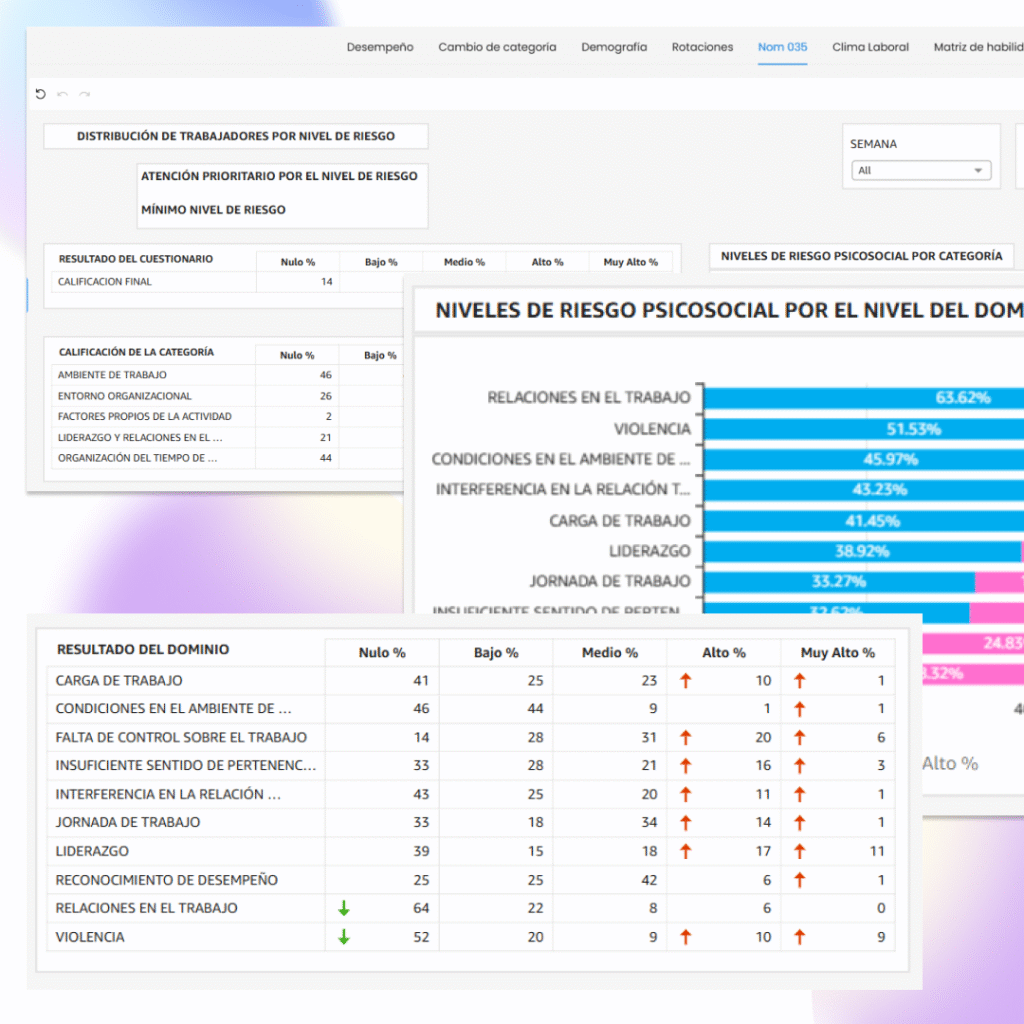Click the redo arrow icon
The height and width of the screenshot is (1024, 1024).
(x=84, y=94)
